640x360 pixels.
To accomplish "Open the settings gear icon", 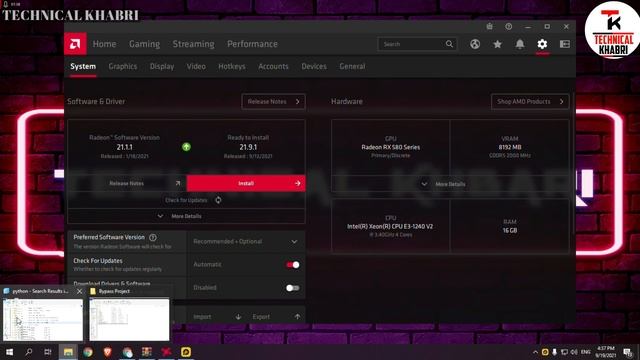I will coord(542,44).
